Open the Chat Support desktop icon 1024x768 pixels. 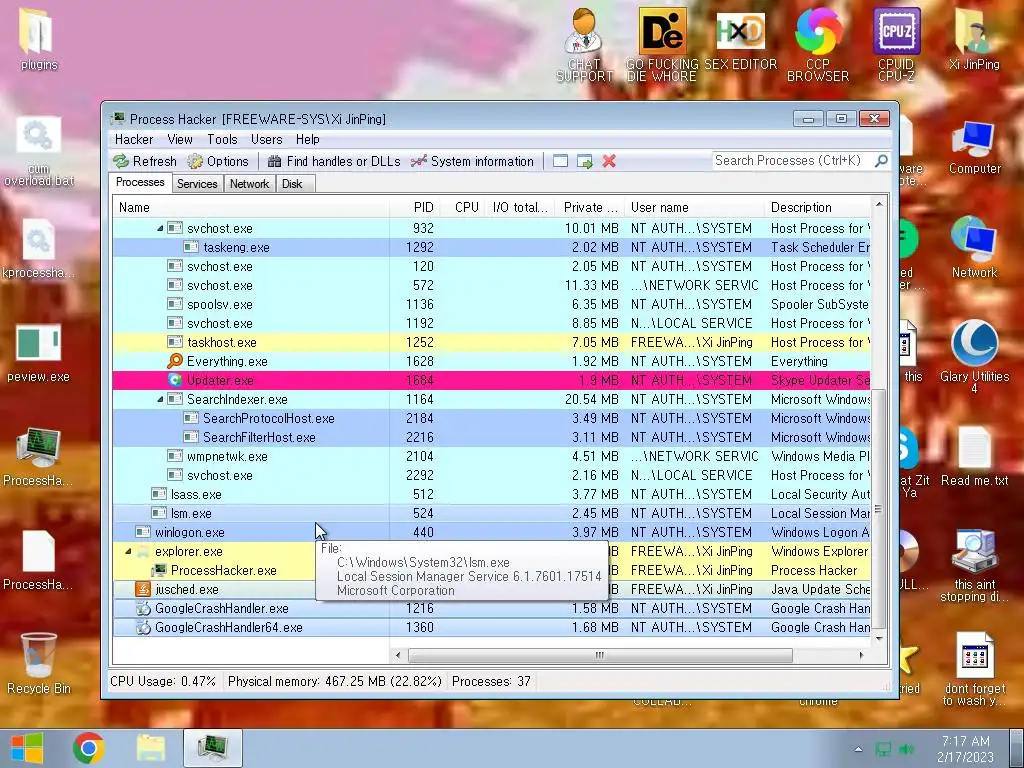584,44
